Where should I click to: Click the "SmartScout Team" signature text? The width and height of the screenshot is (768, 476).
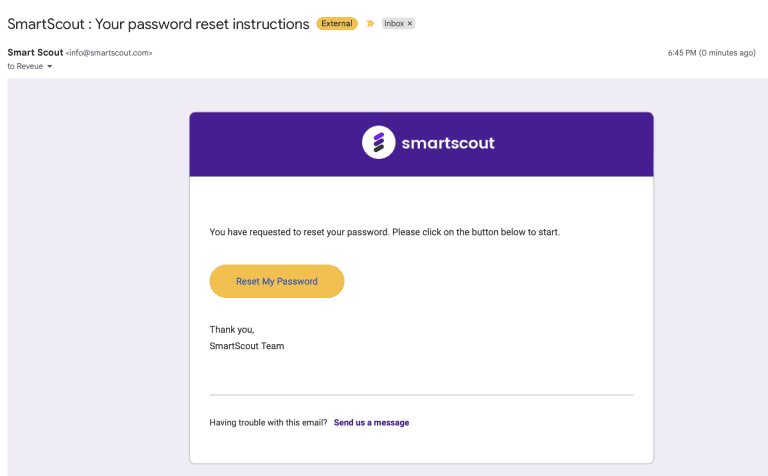pyautogui.click(x=247, y=346)
